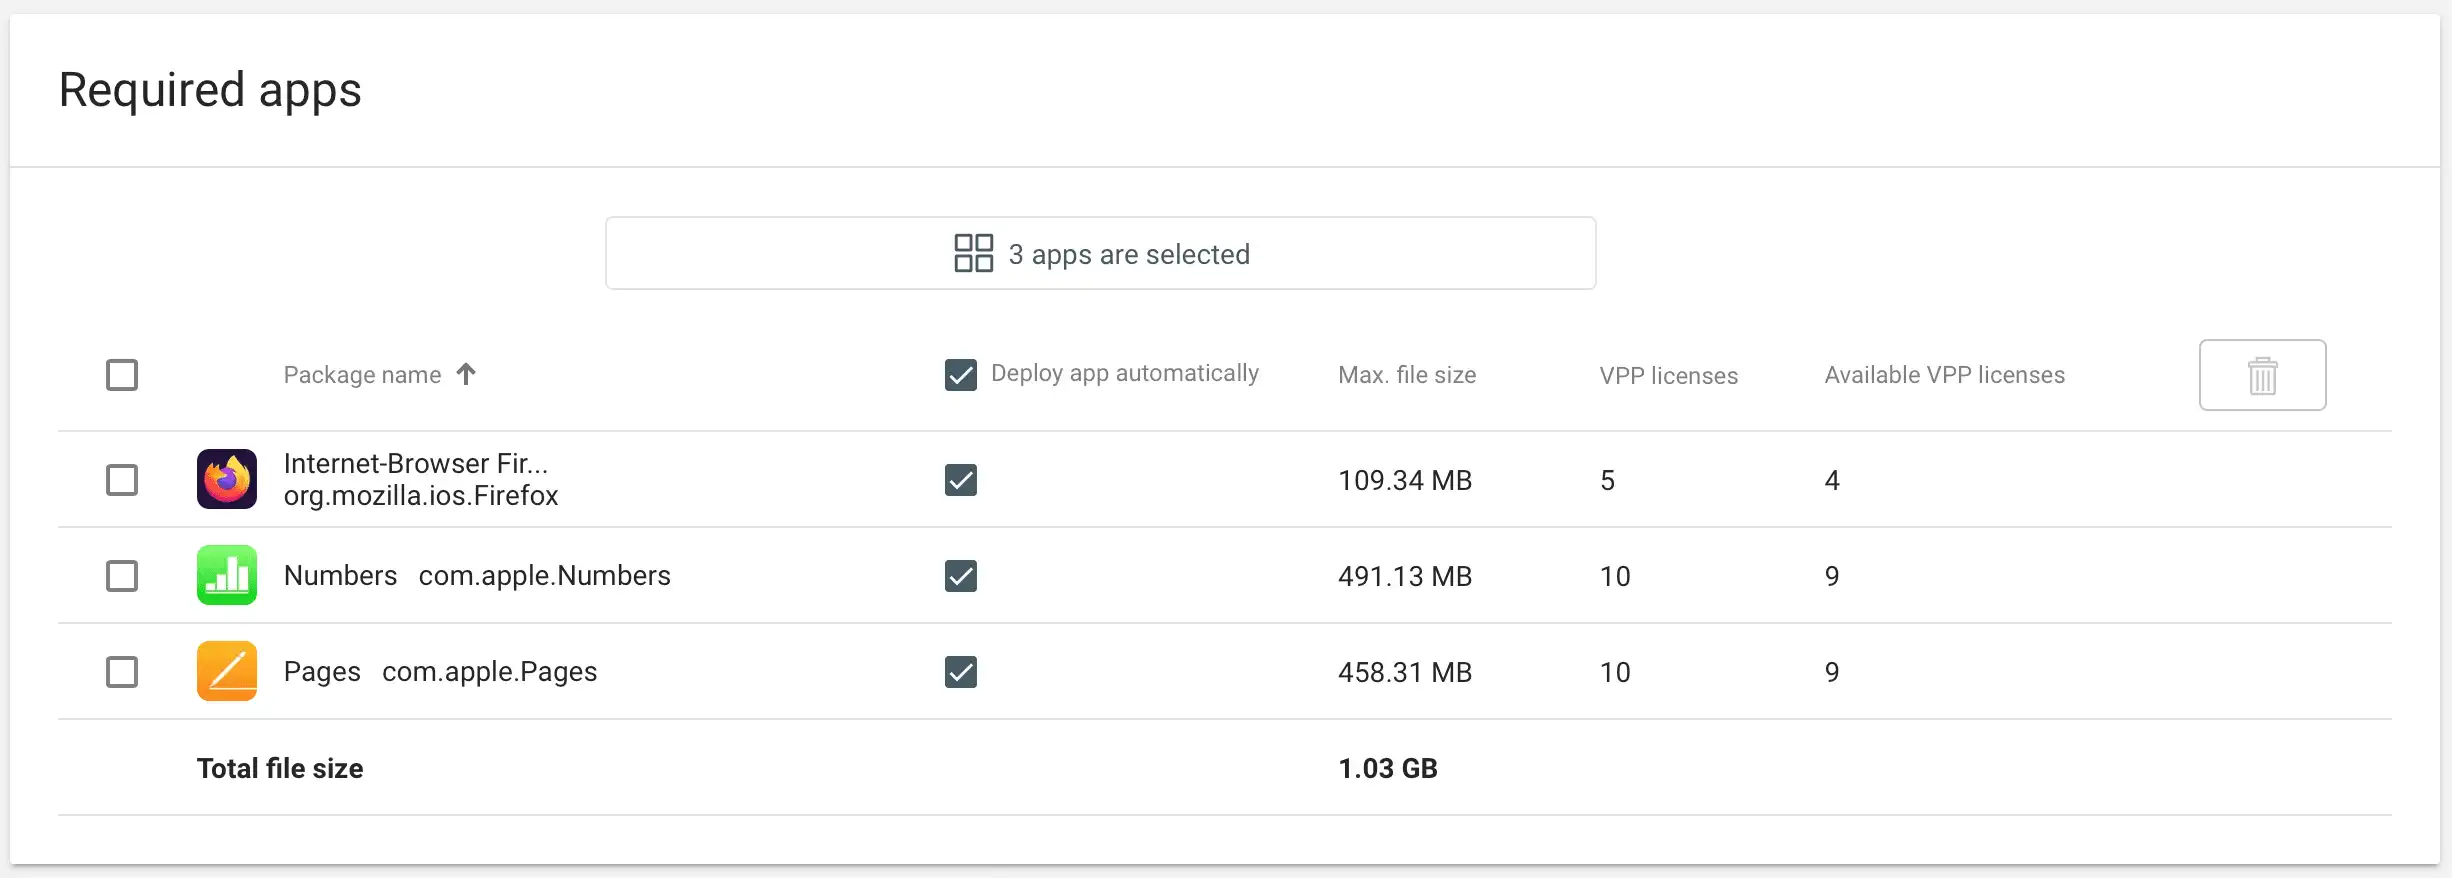Disable automatic deployment for Firefox

point(961,480)
